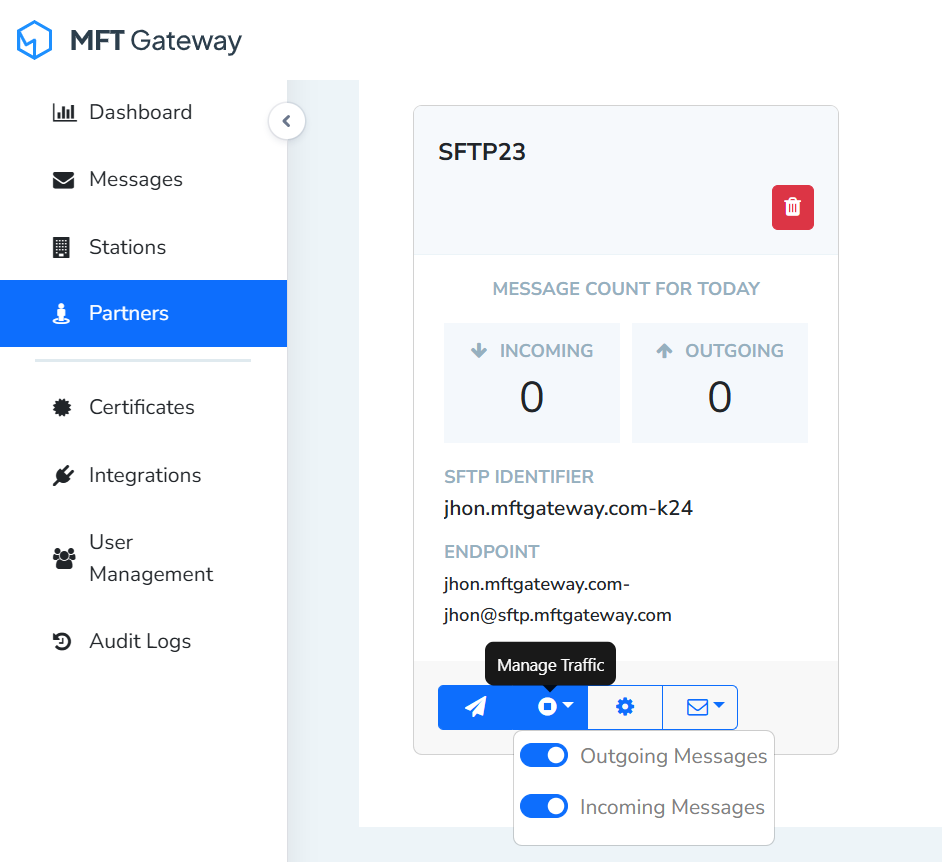The image size is (942, 862).
Task: Collapse the sidebar using the chevron button
Action: [287, 120]
